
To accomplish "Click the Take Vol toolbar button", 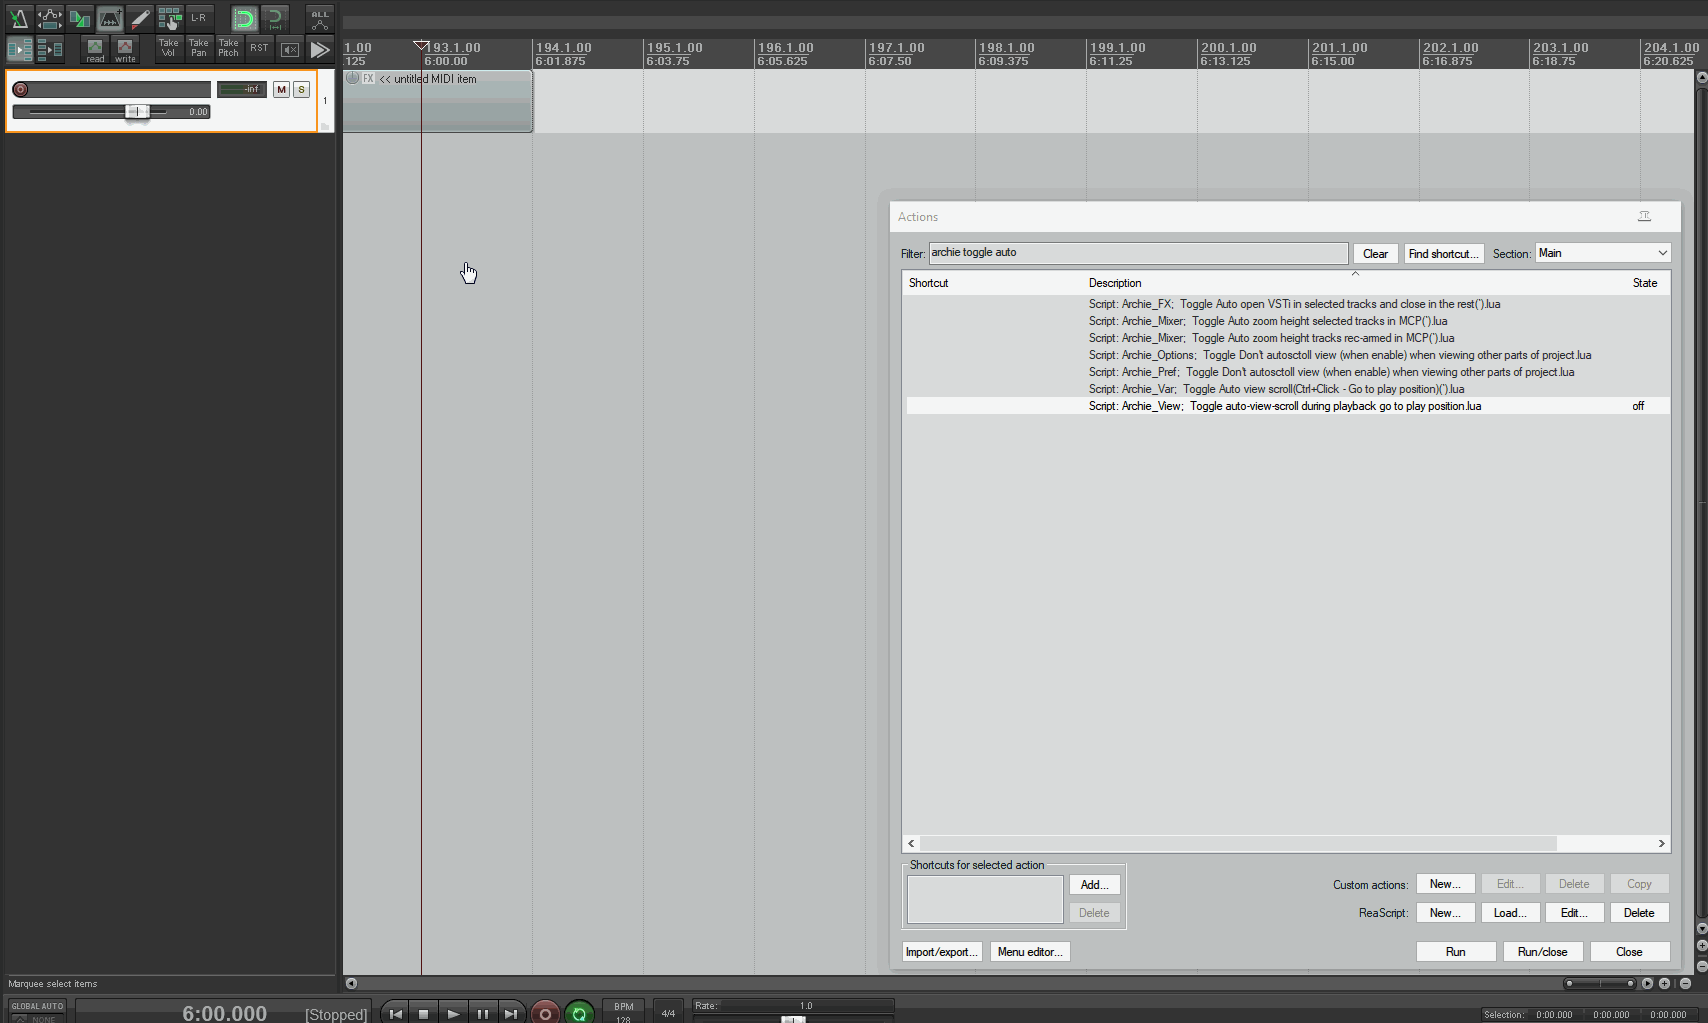I will pyautogui.click(x=169, y=48).
